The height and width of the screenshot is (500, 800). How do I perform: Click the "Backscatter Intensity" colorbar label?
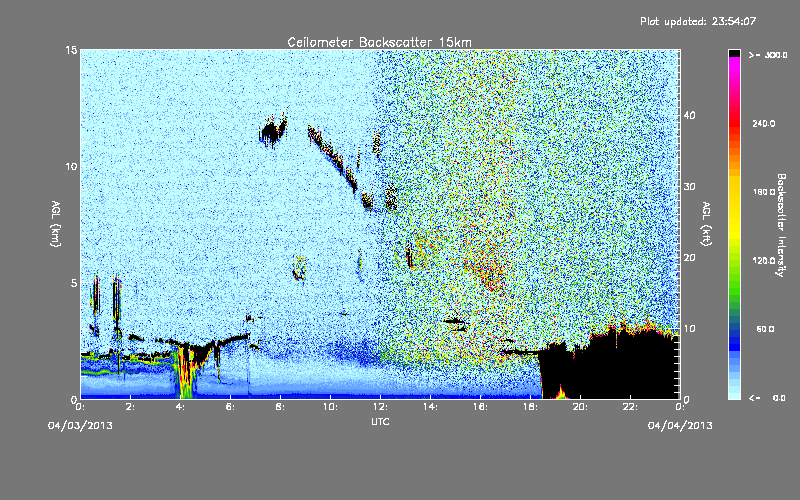coord(781,225)
